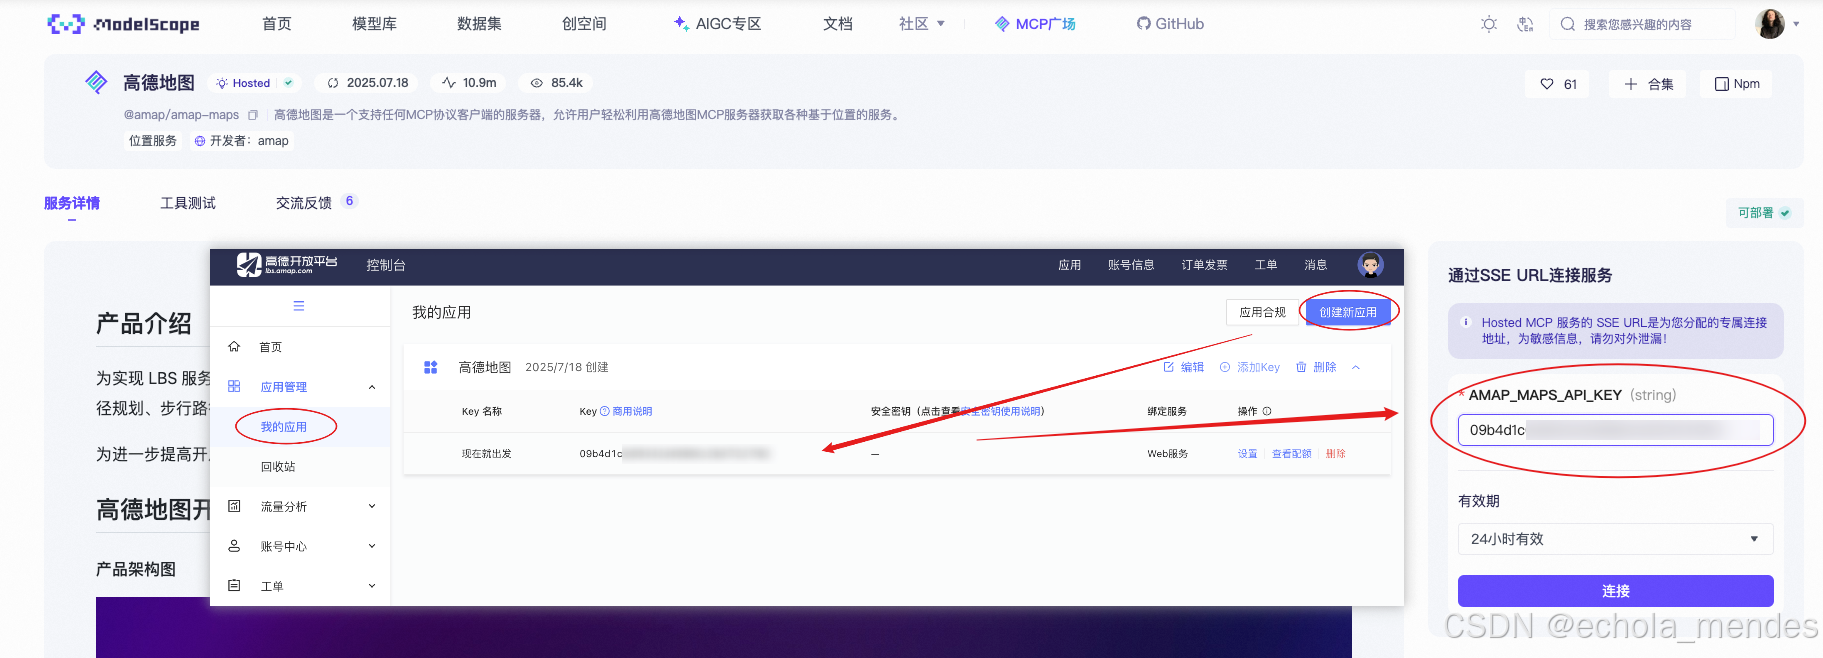Open the GitHub link in the top navigation
The width and height of the screenshot is (1823, 658).
(x=1170, y=24)
